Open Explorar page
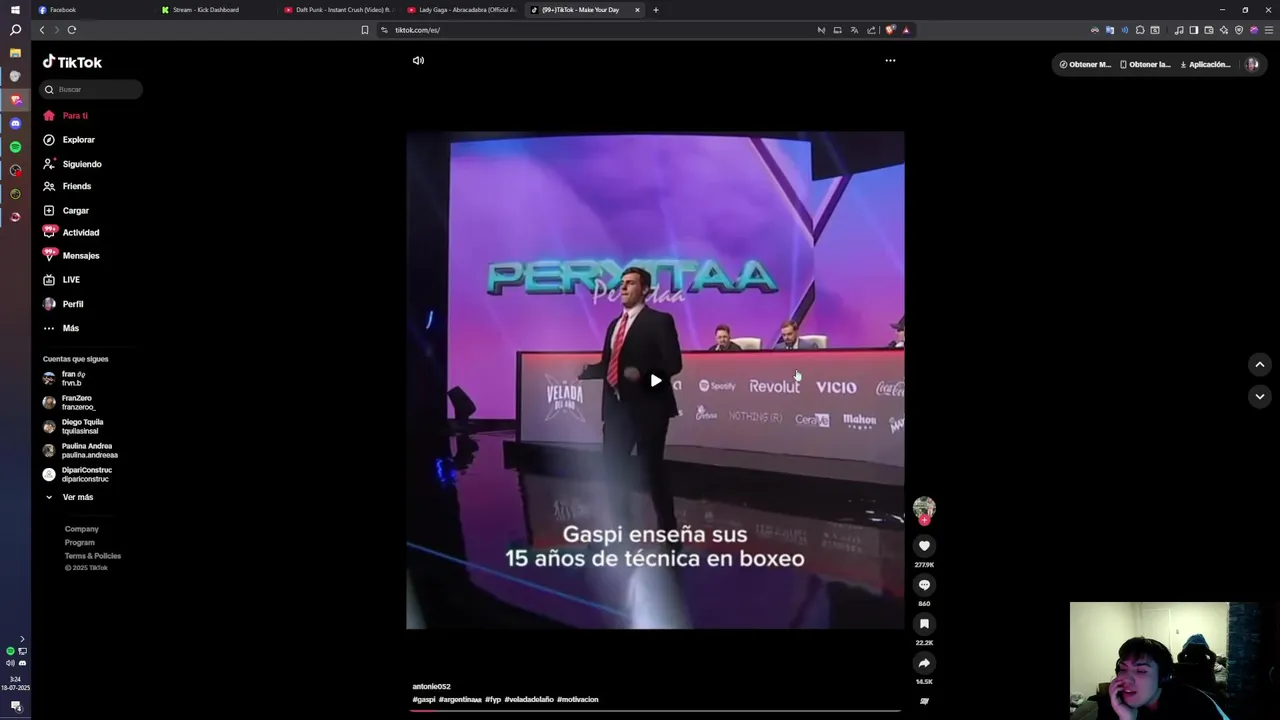 click(69, 140)
